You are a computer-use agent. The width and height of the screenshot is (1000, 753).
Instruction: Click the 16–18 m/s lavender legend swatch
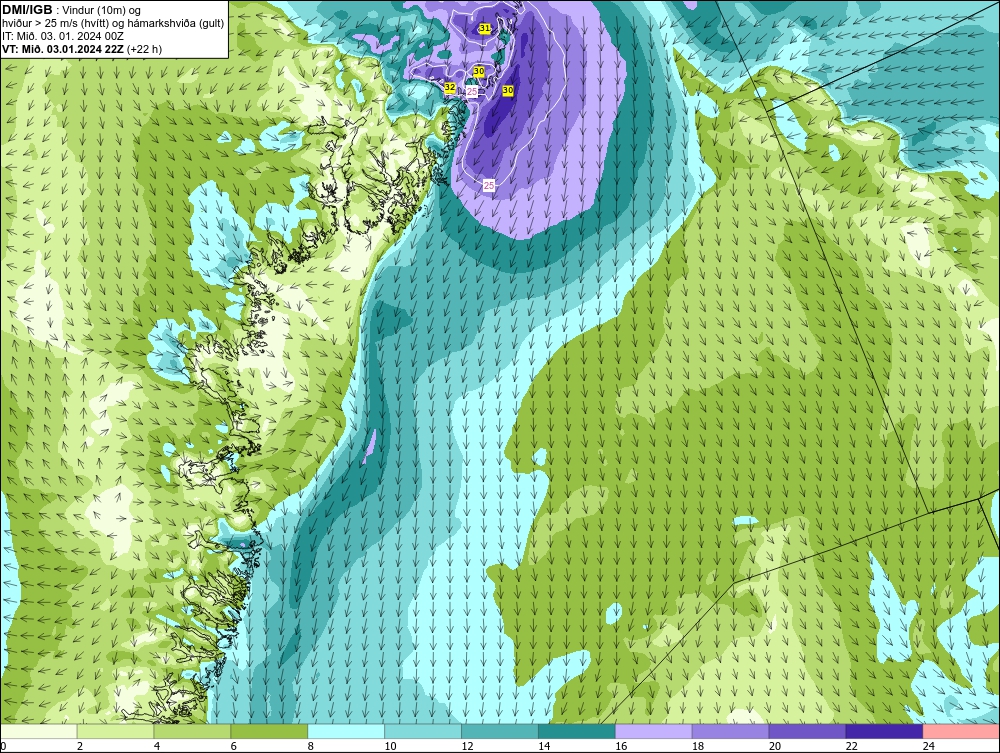[654, 731]
